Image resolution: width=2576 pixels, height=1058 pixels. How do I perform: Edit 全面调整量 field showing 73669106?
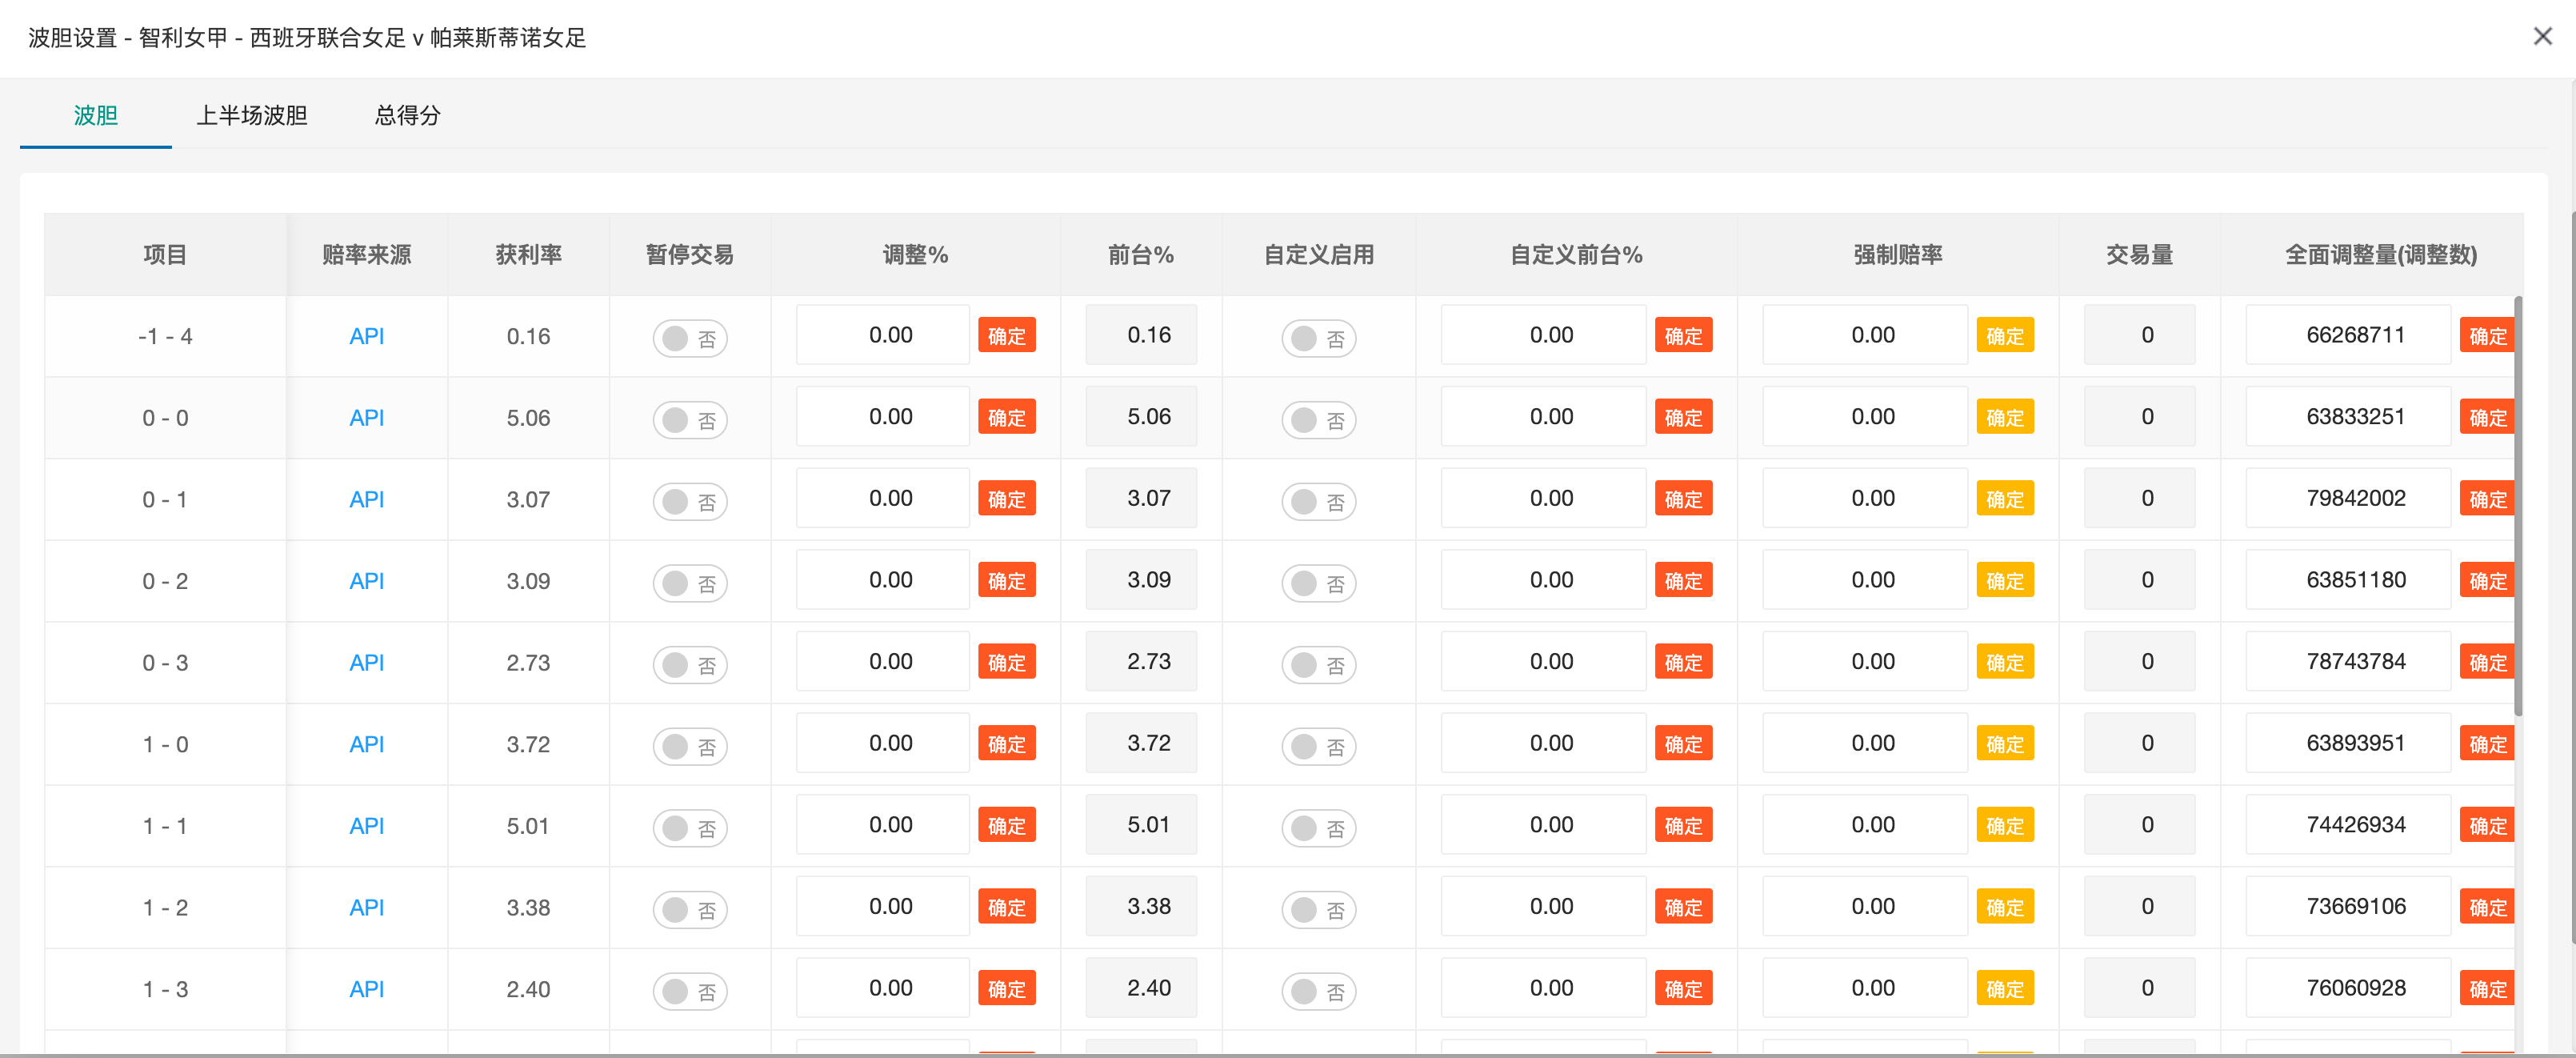pos(2348,907)
